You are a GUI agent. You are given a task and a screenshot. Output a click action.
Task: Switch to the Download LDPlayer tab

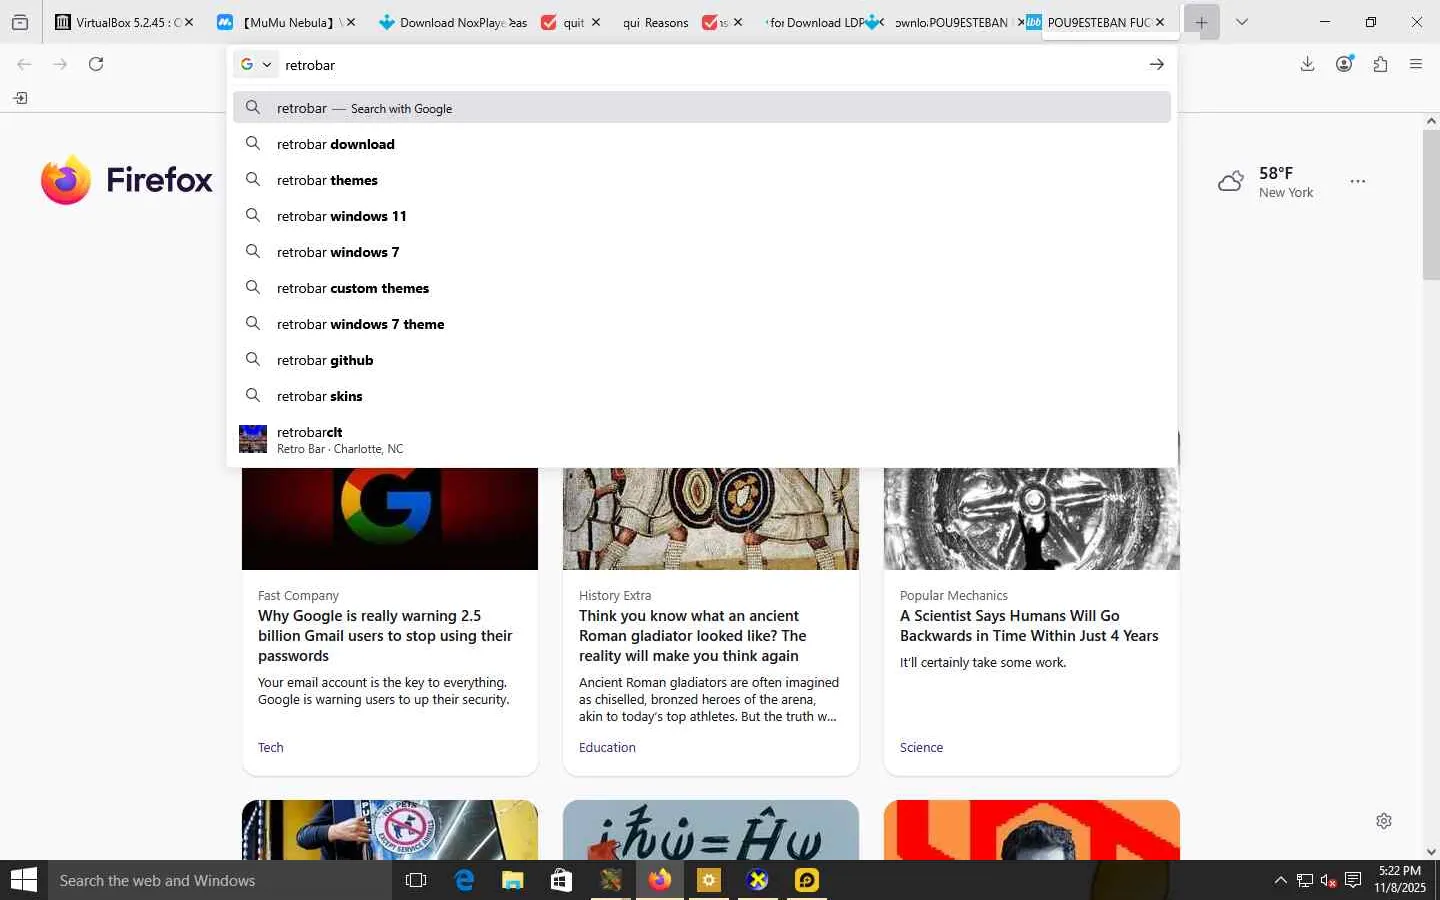816,22
